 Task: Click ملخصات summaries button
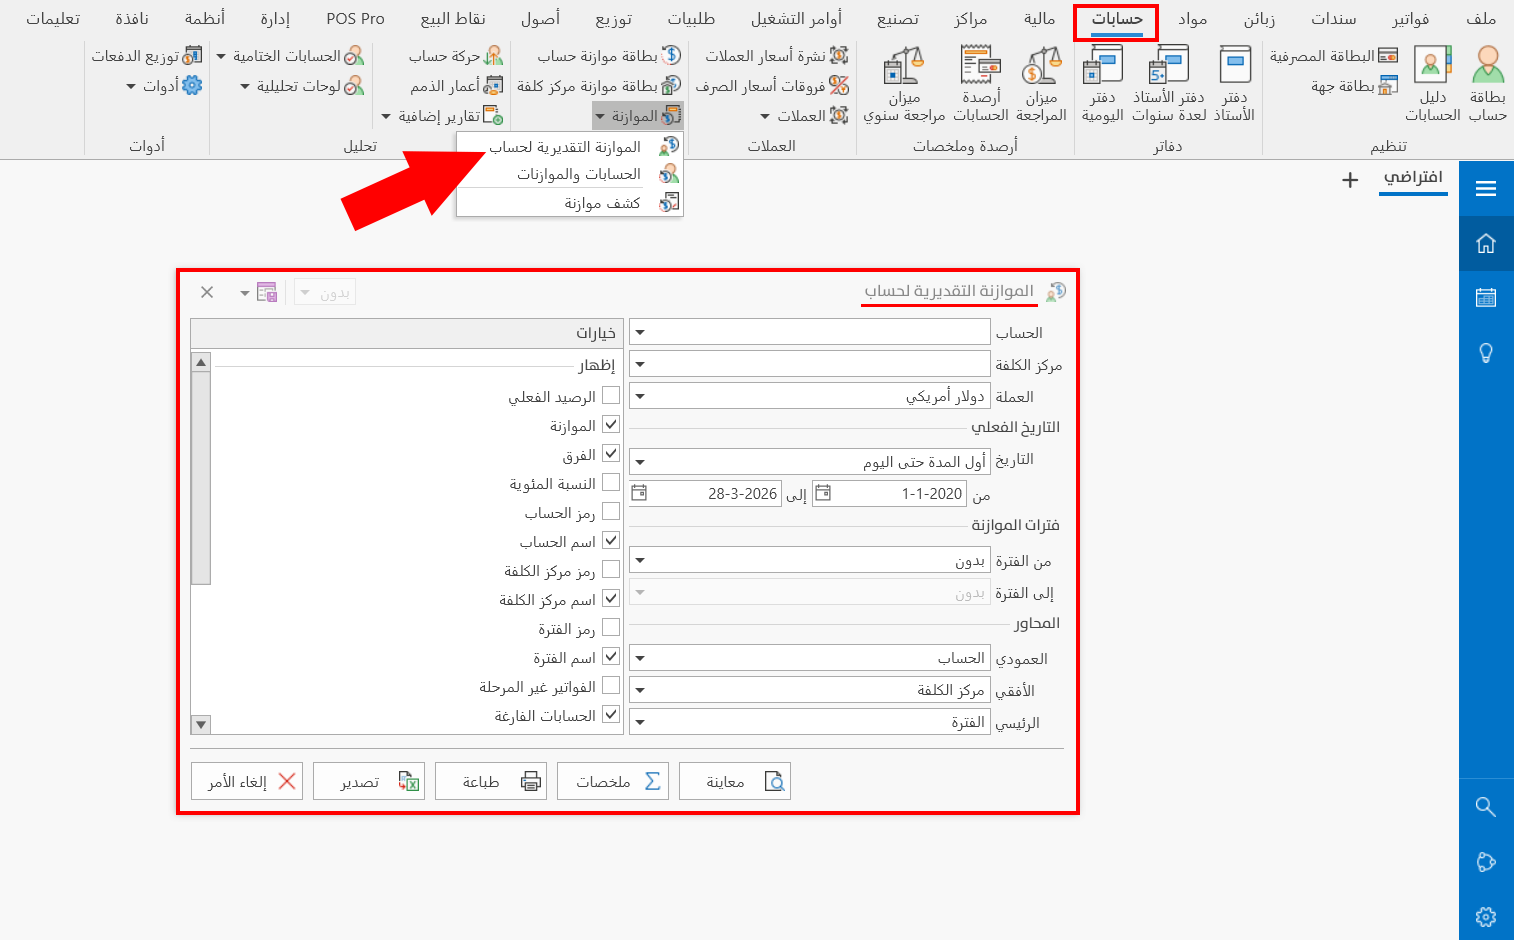pyautogui.click(x=613, y=781)
